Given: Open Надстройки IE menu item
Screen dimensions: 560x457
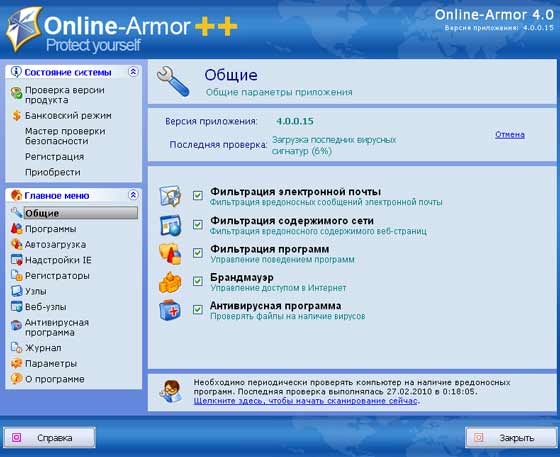Looking at the screenshot, I should pyautogui.click(x=58, y=260).
